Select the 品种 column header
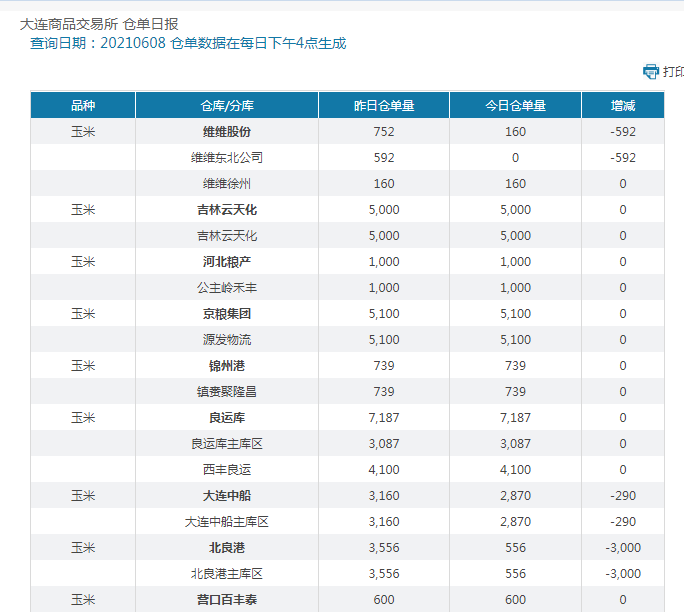This screenshot has height=614, width=684. pyautogui.click(x=83, y=105)
